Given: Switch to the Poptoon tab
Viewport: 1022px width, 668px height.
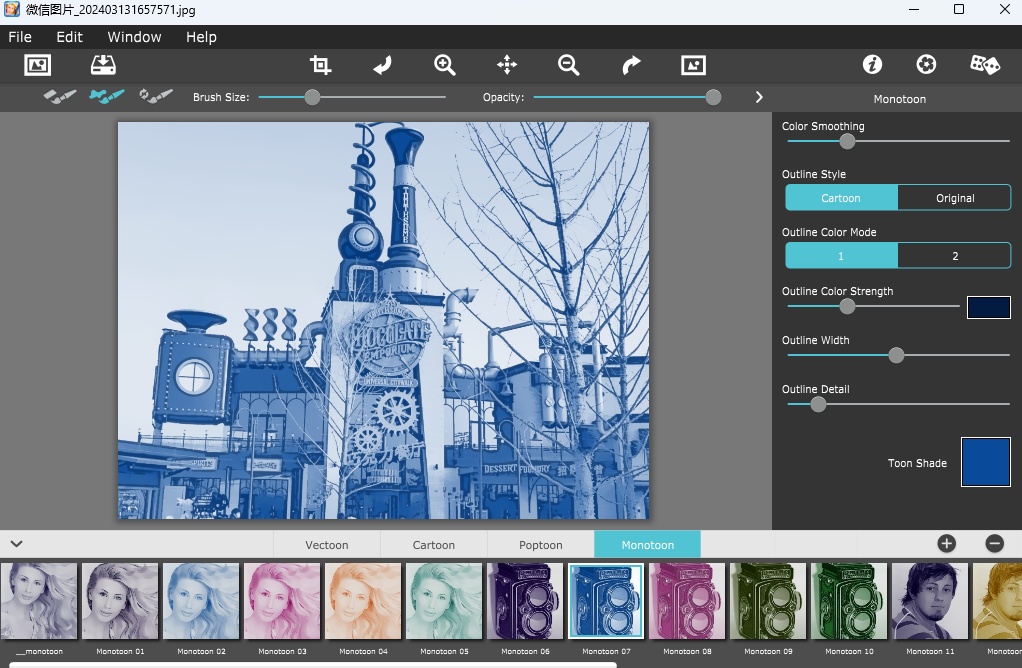Looking at the screenshot, I should 540,544.
